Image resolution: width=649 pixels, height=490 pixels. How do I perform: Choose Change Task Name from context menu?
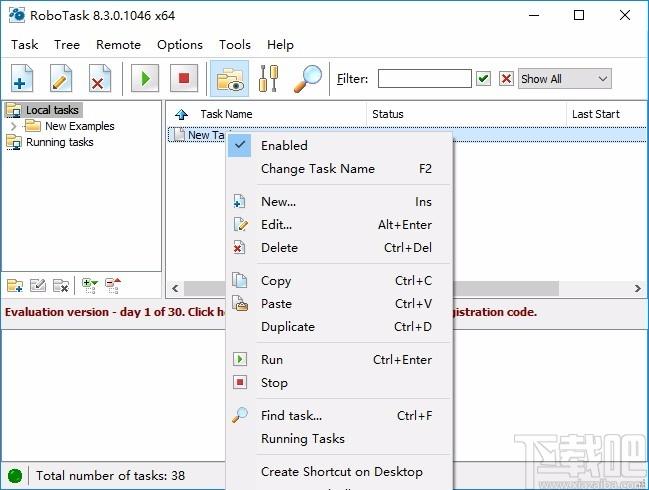(x=340, y=168)
